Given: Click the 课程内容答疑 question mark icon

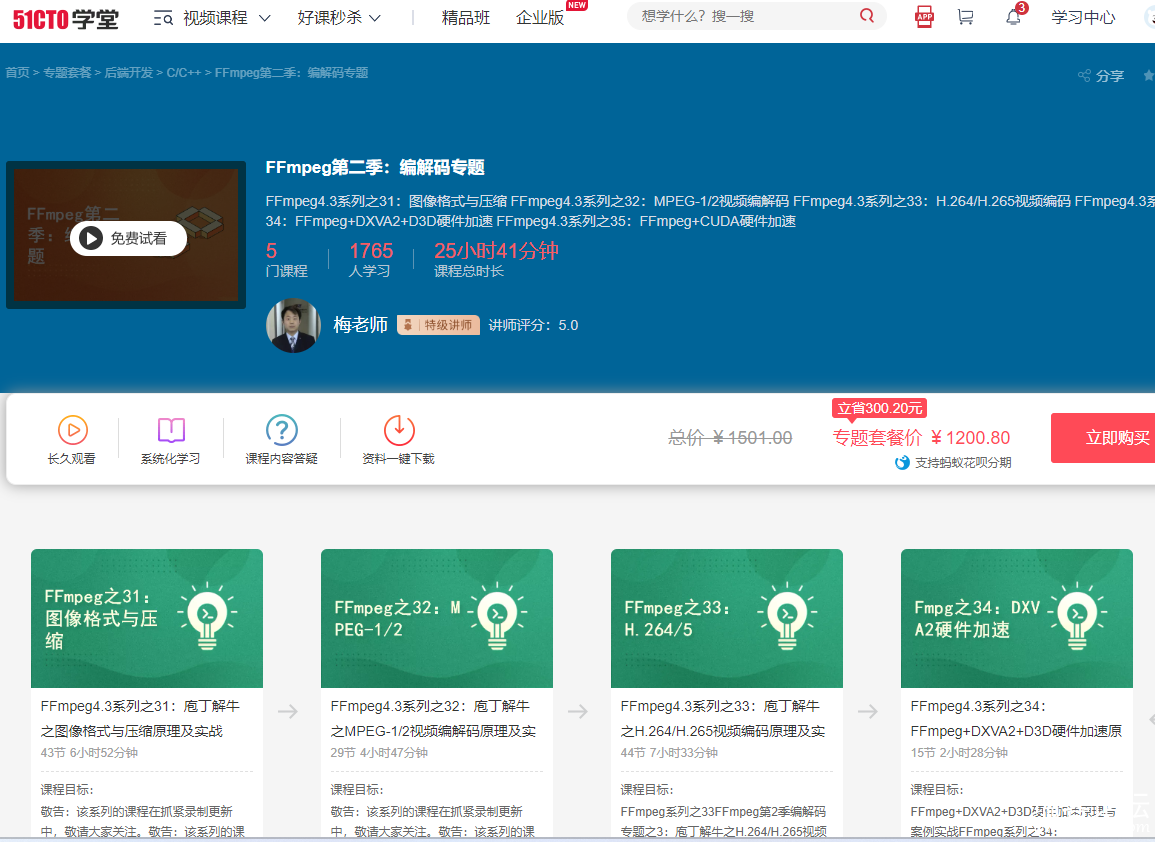Looking at the screenshot, I should coord(281,430).
